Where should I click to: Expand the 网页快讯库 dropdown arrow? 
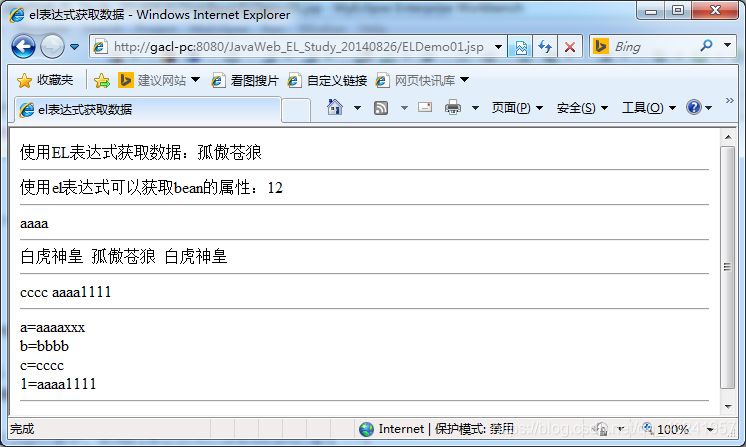point(465,80)
